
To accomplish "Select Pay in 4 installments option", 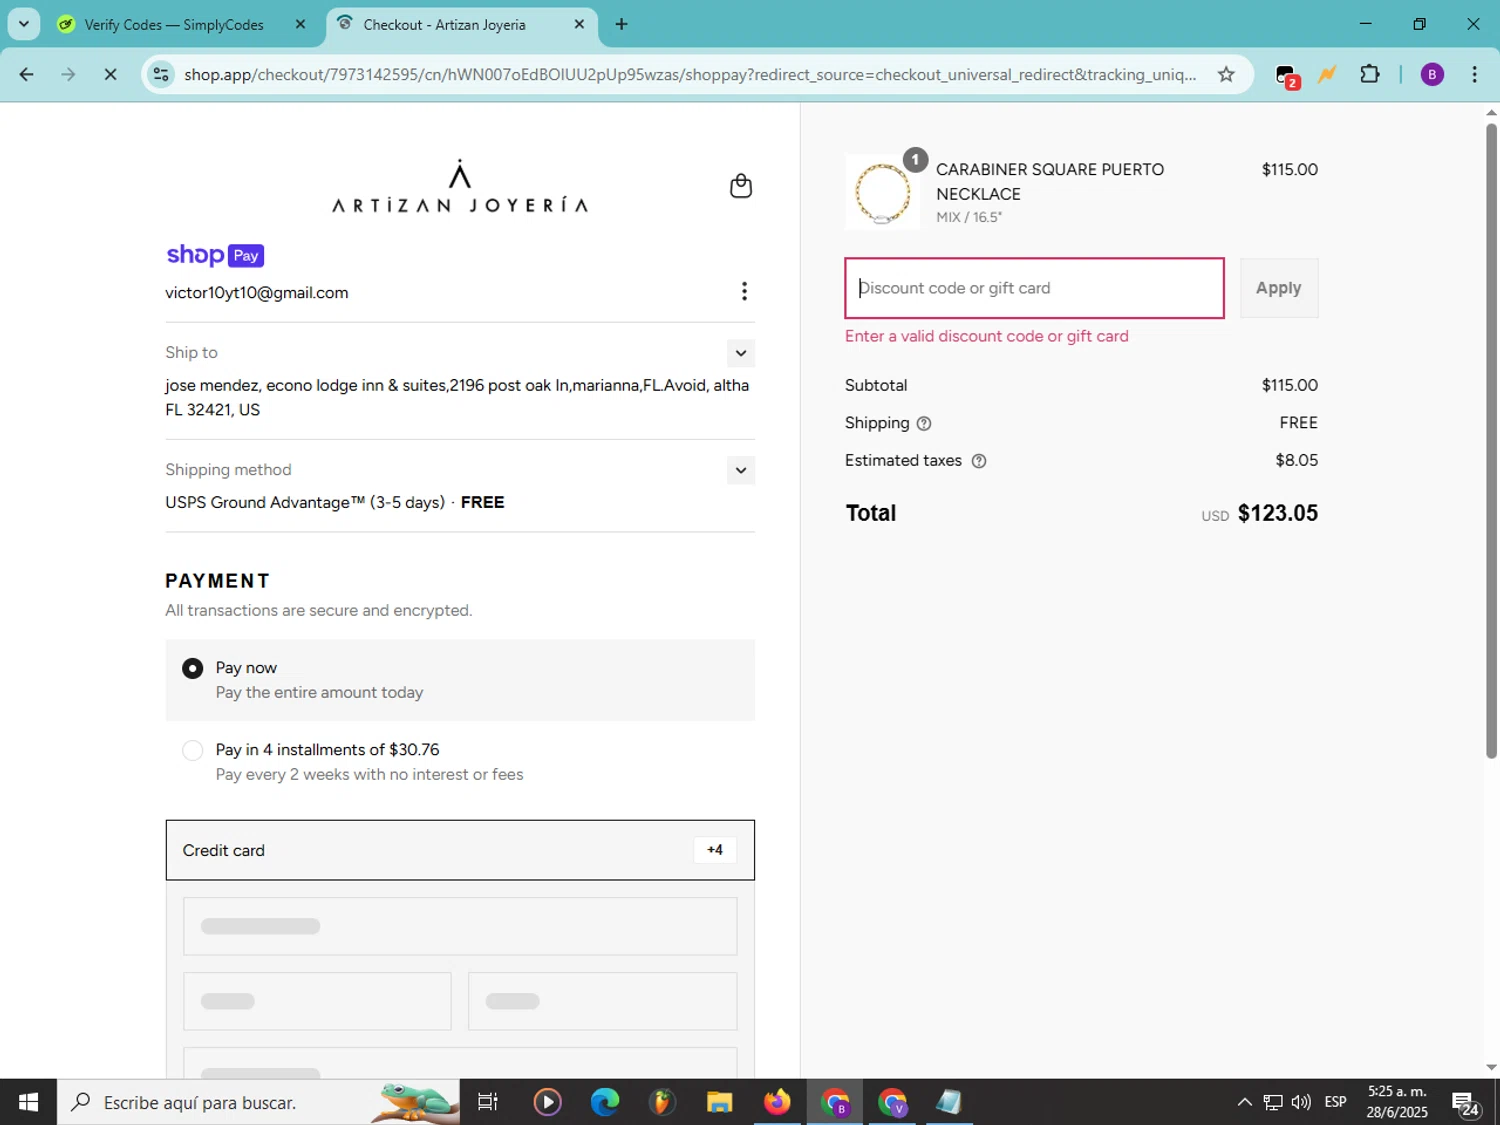I will (193, 750).
